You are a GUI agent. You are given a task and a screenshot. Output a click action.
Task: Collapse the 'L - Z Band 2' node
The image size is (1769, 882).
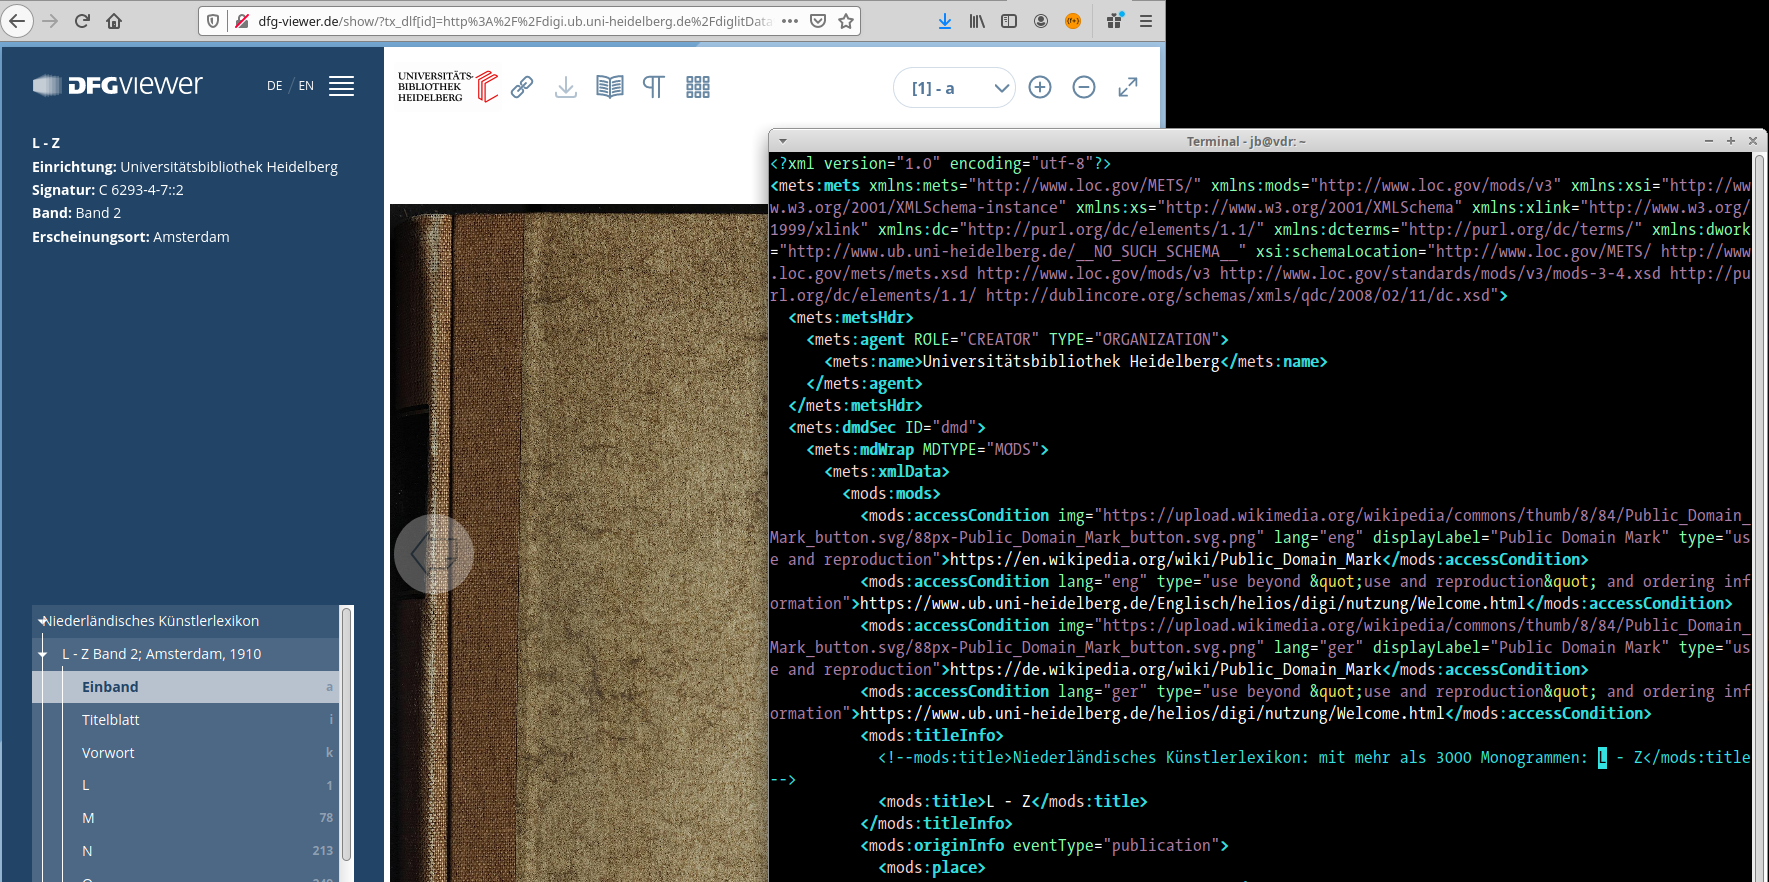click(x=42, y=654)
